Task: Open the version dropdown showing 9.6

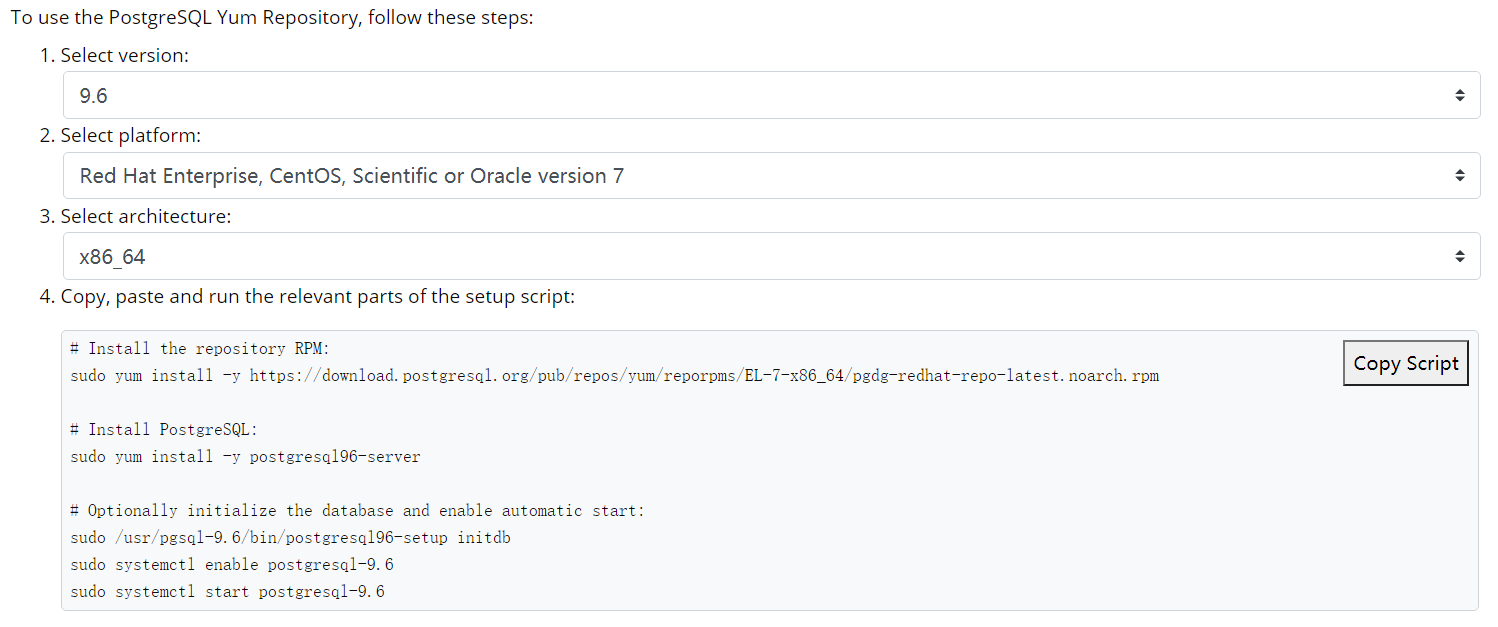Action: [771, 95]
